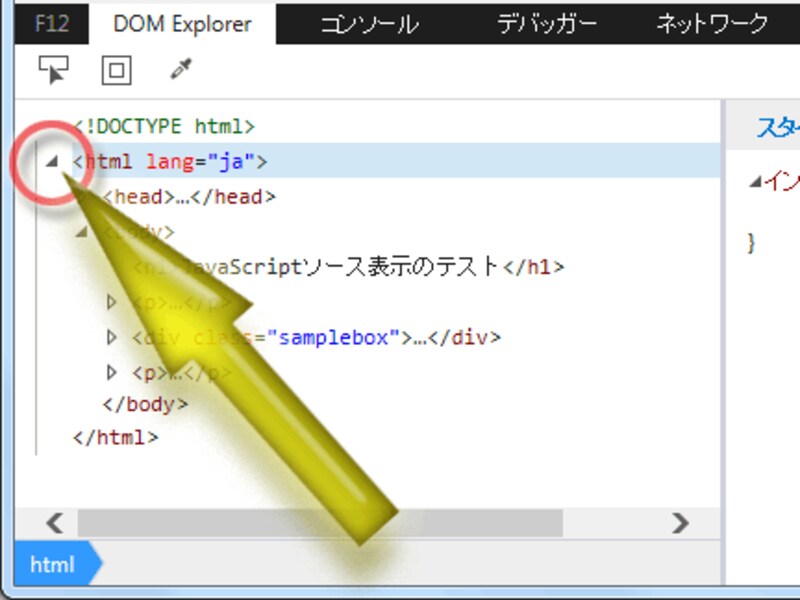Collapse the html lang="ja" node

(52, 162)
